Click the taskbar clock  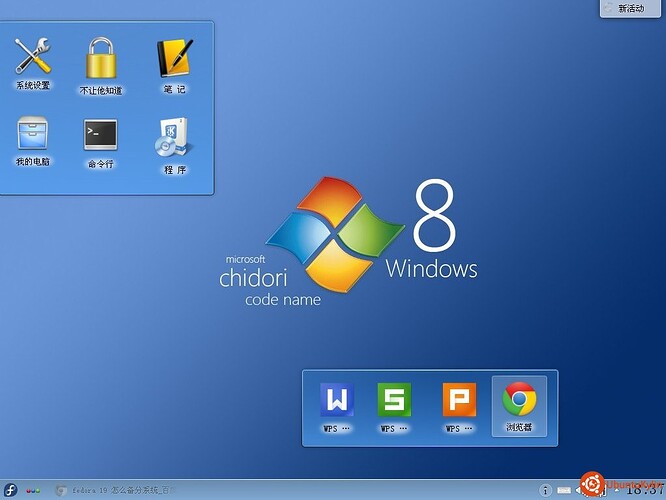[x=645, y=490]
